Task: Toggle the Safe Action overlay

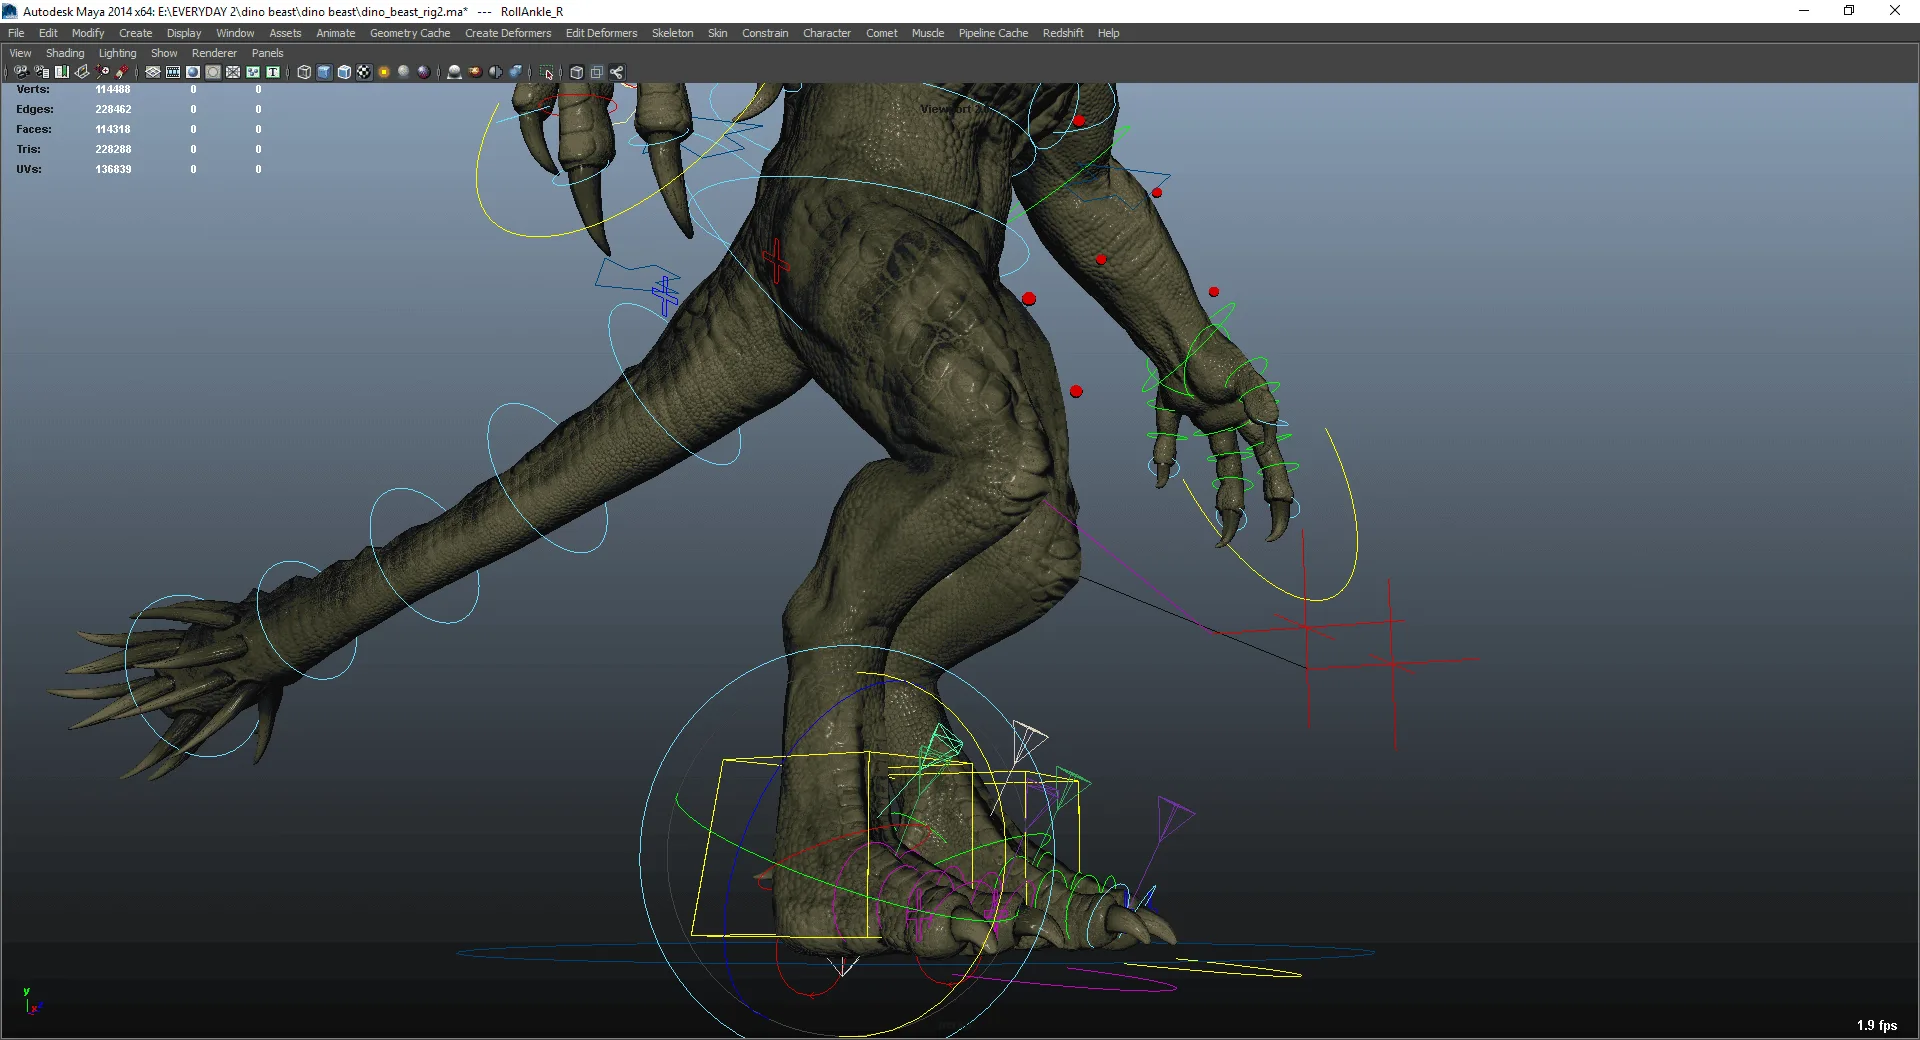Action: (x=253, y=72)
